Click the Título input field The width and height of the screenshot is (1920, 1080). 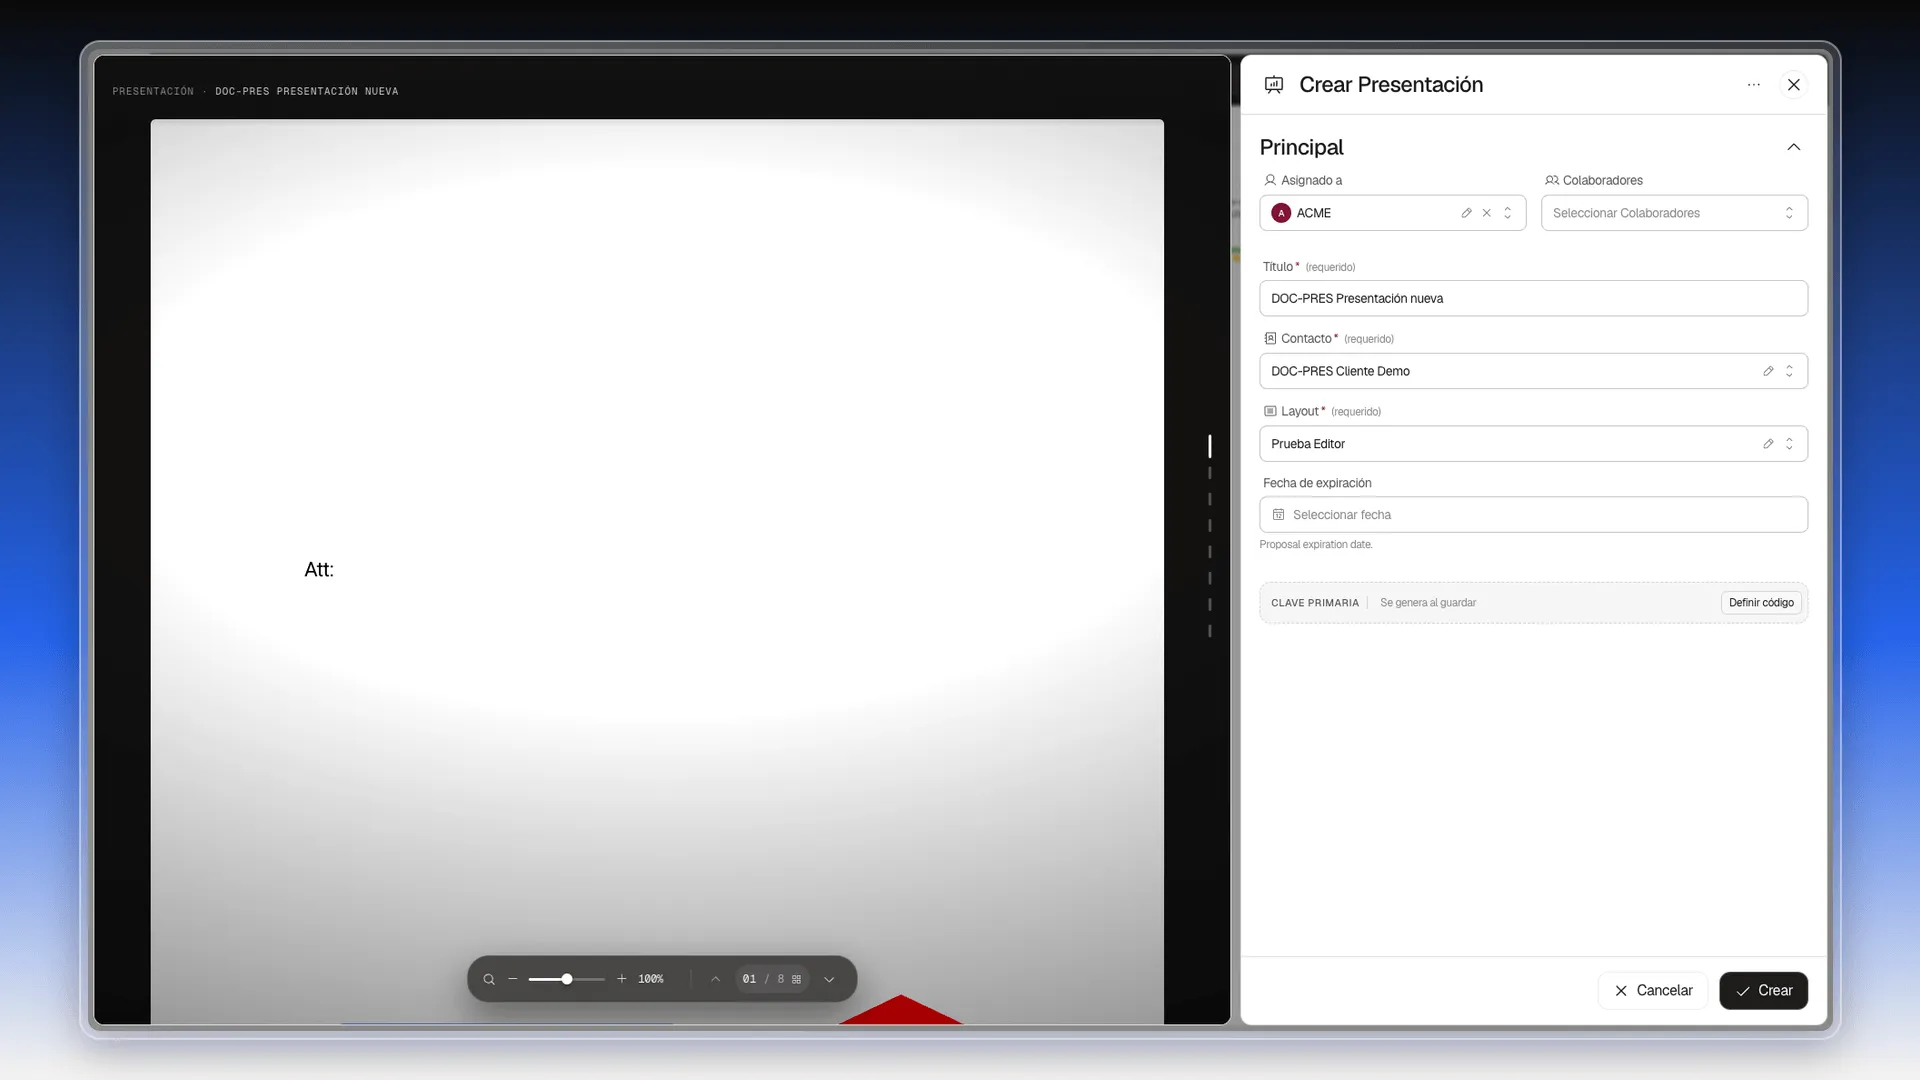[x=1533, y=298]
